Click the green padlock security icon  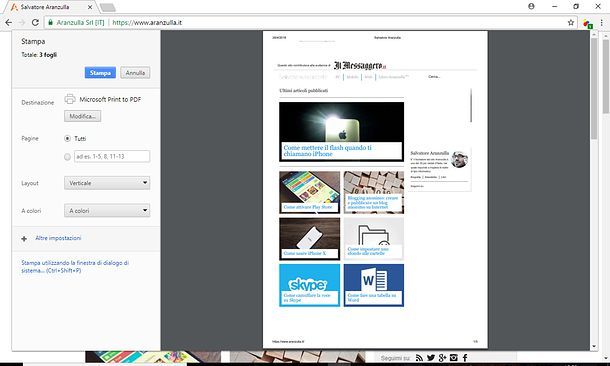[x=50, y=23]
